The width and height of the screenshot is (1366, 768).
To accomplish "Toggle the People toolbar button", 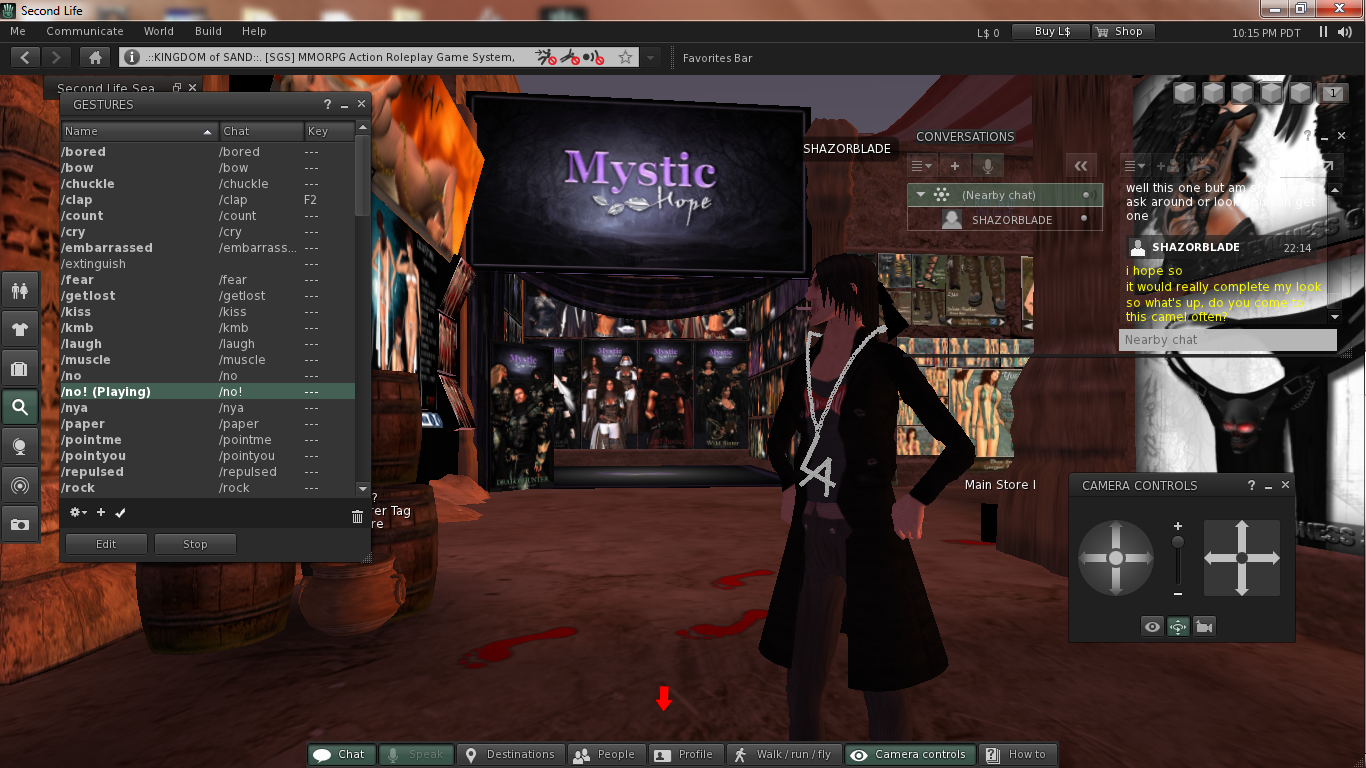I will pyautogui.click(x=606, y=755).
